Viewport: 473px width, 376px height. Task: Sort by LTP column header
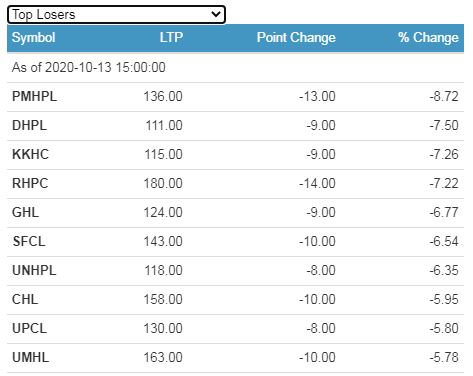[171, 38]
